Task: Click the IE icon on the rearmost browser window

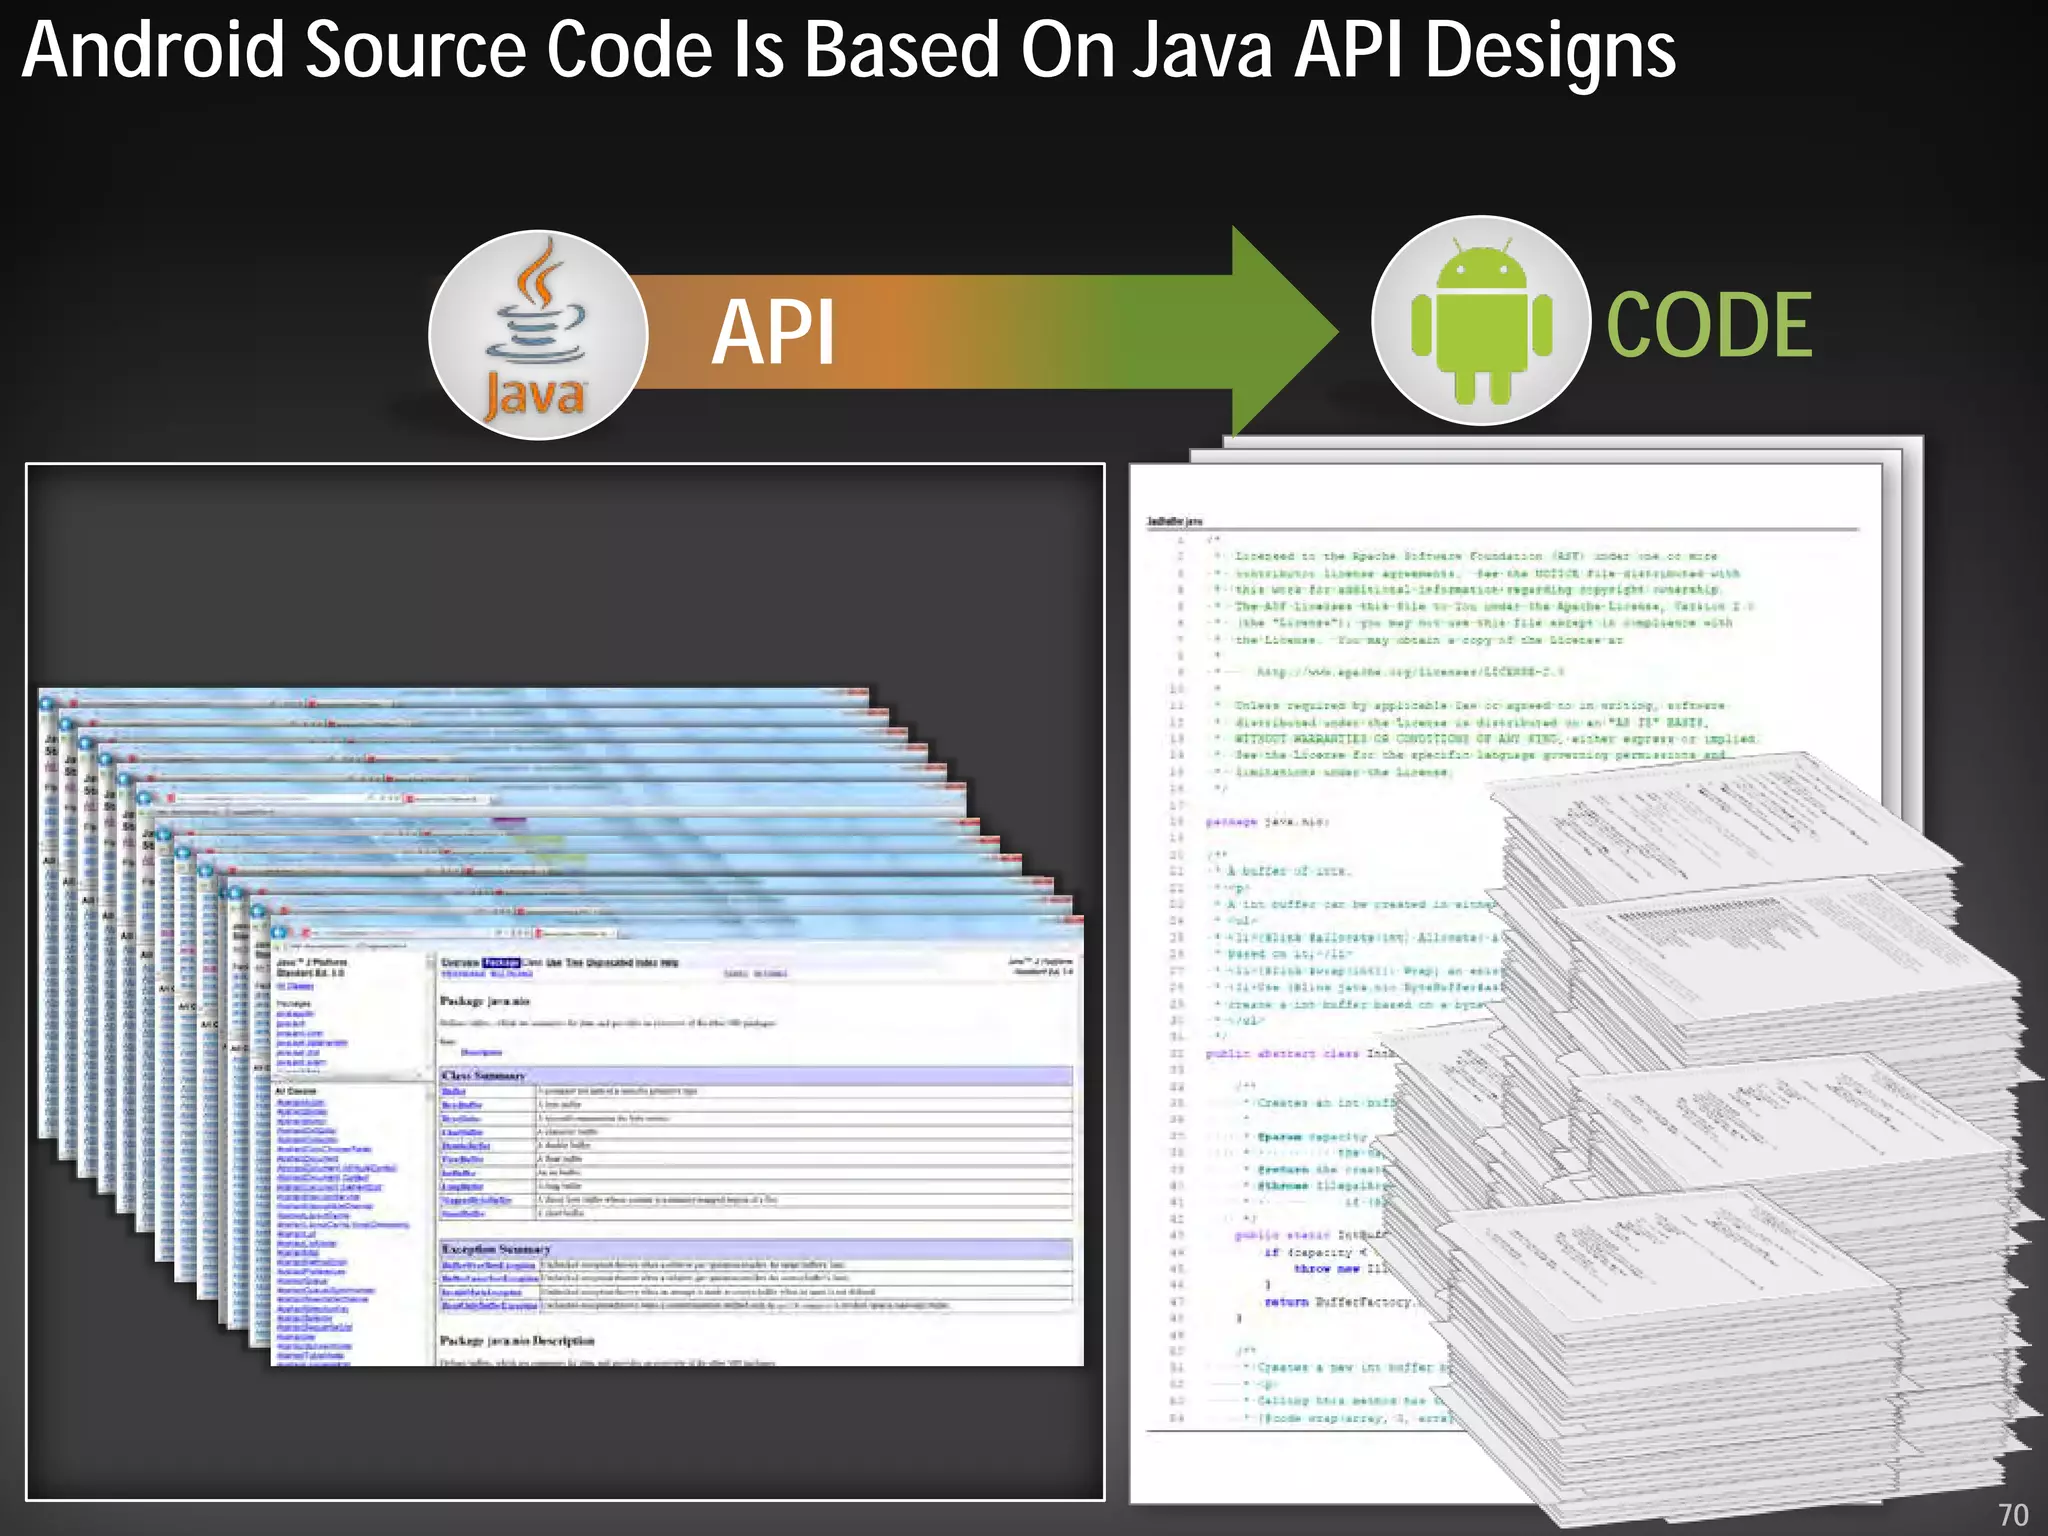Action: 46,704
